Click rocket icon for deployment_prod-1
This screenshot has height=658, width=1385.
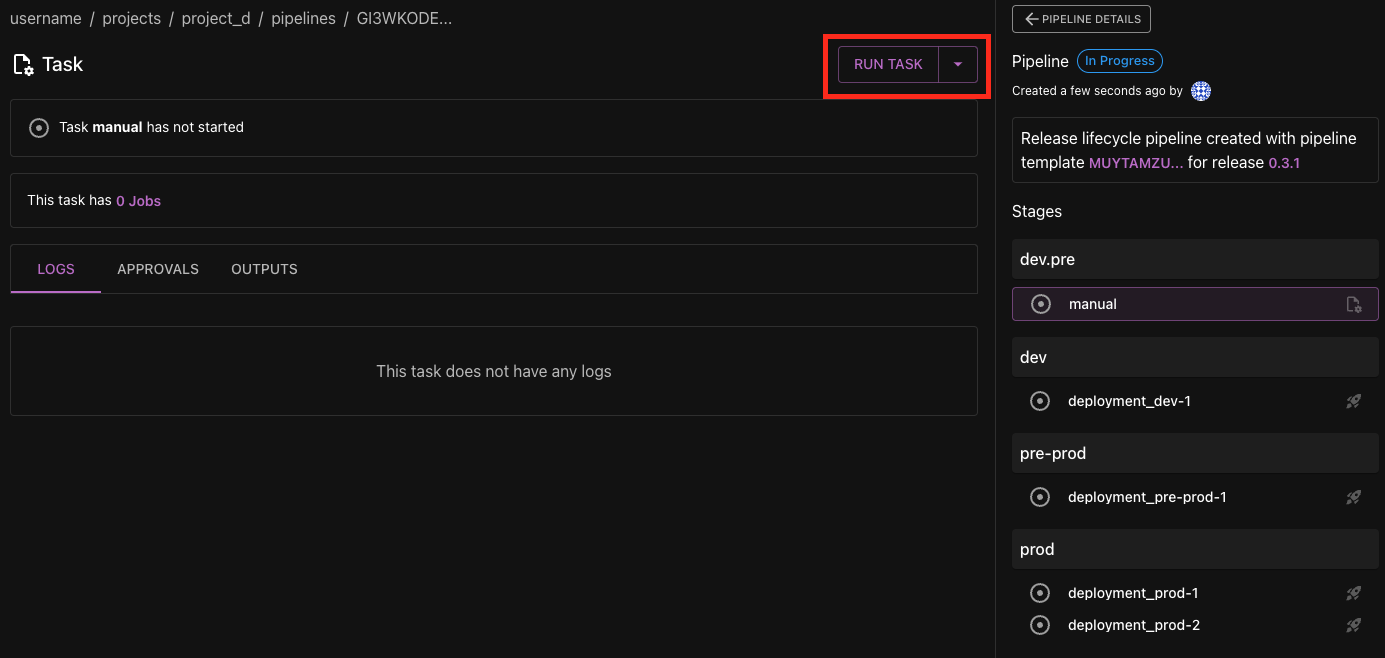click(1354, 593)
